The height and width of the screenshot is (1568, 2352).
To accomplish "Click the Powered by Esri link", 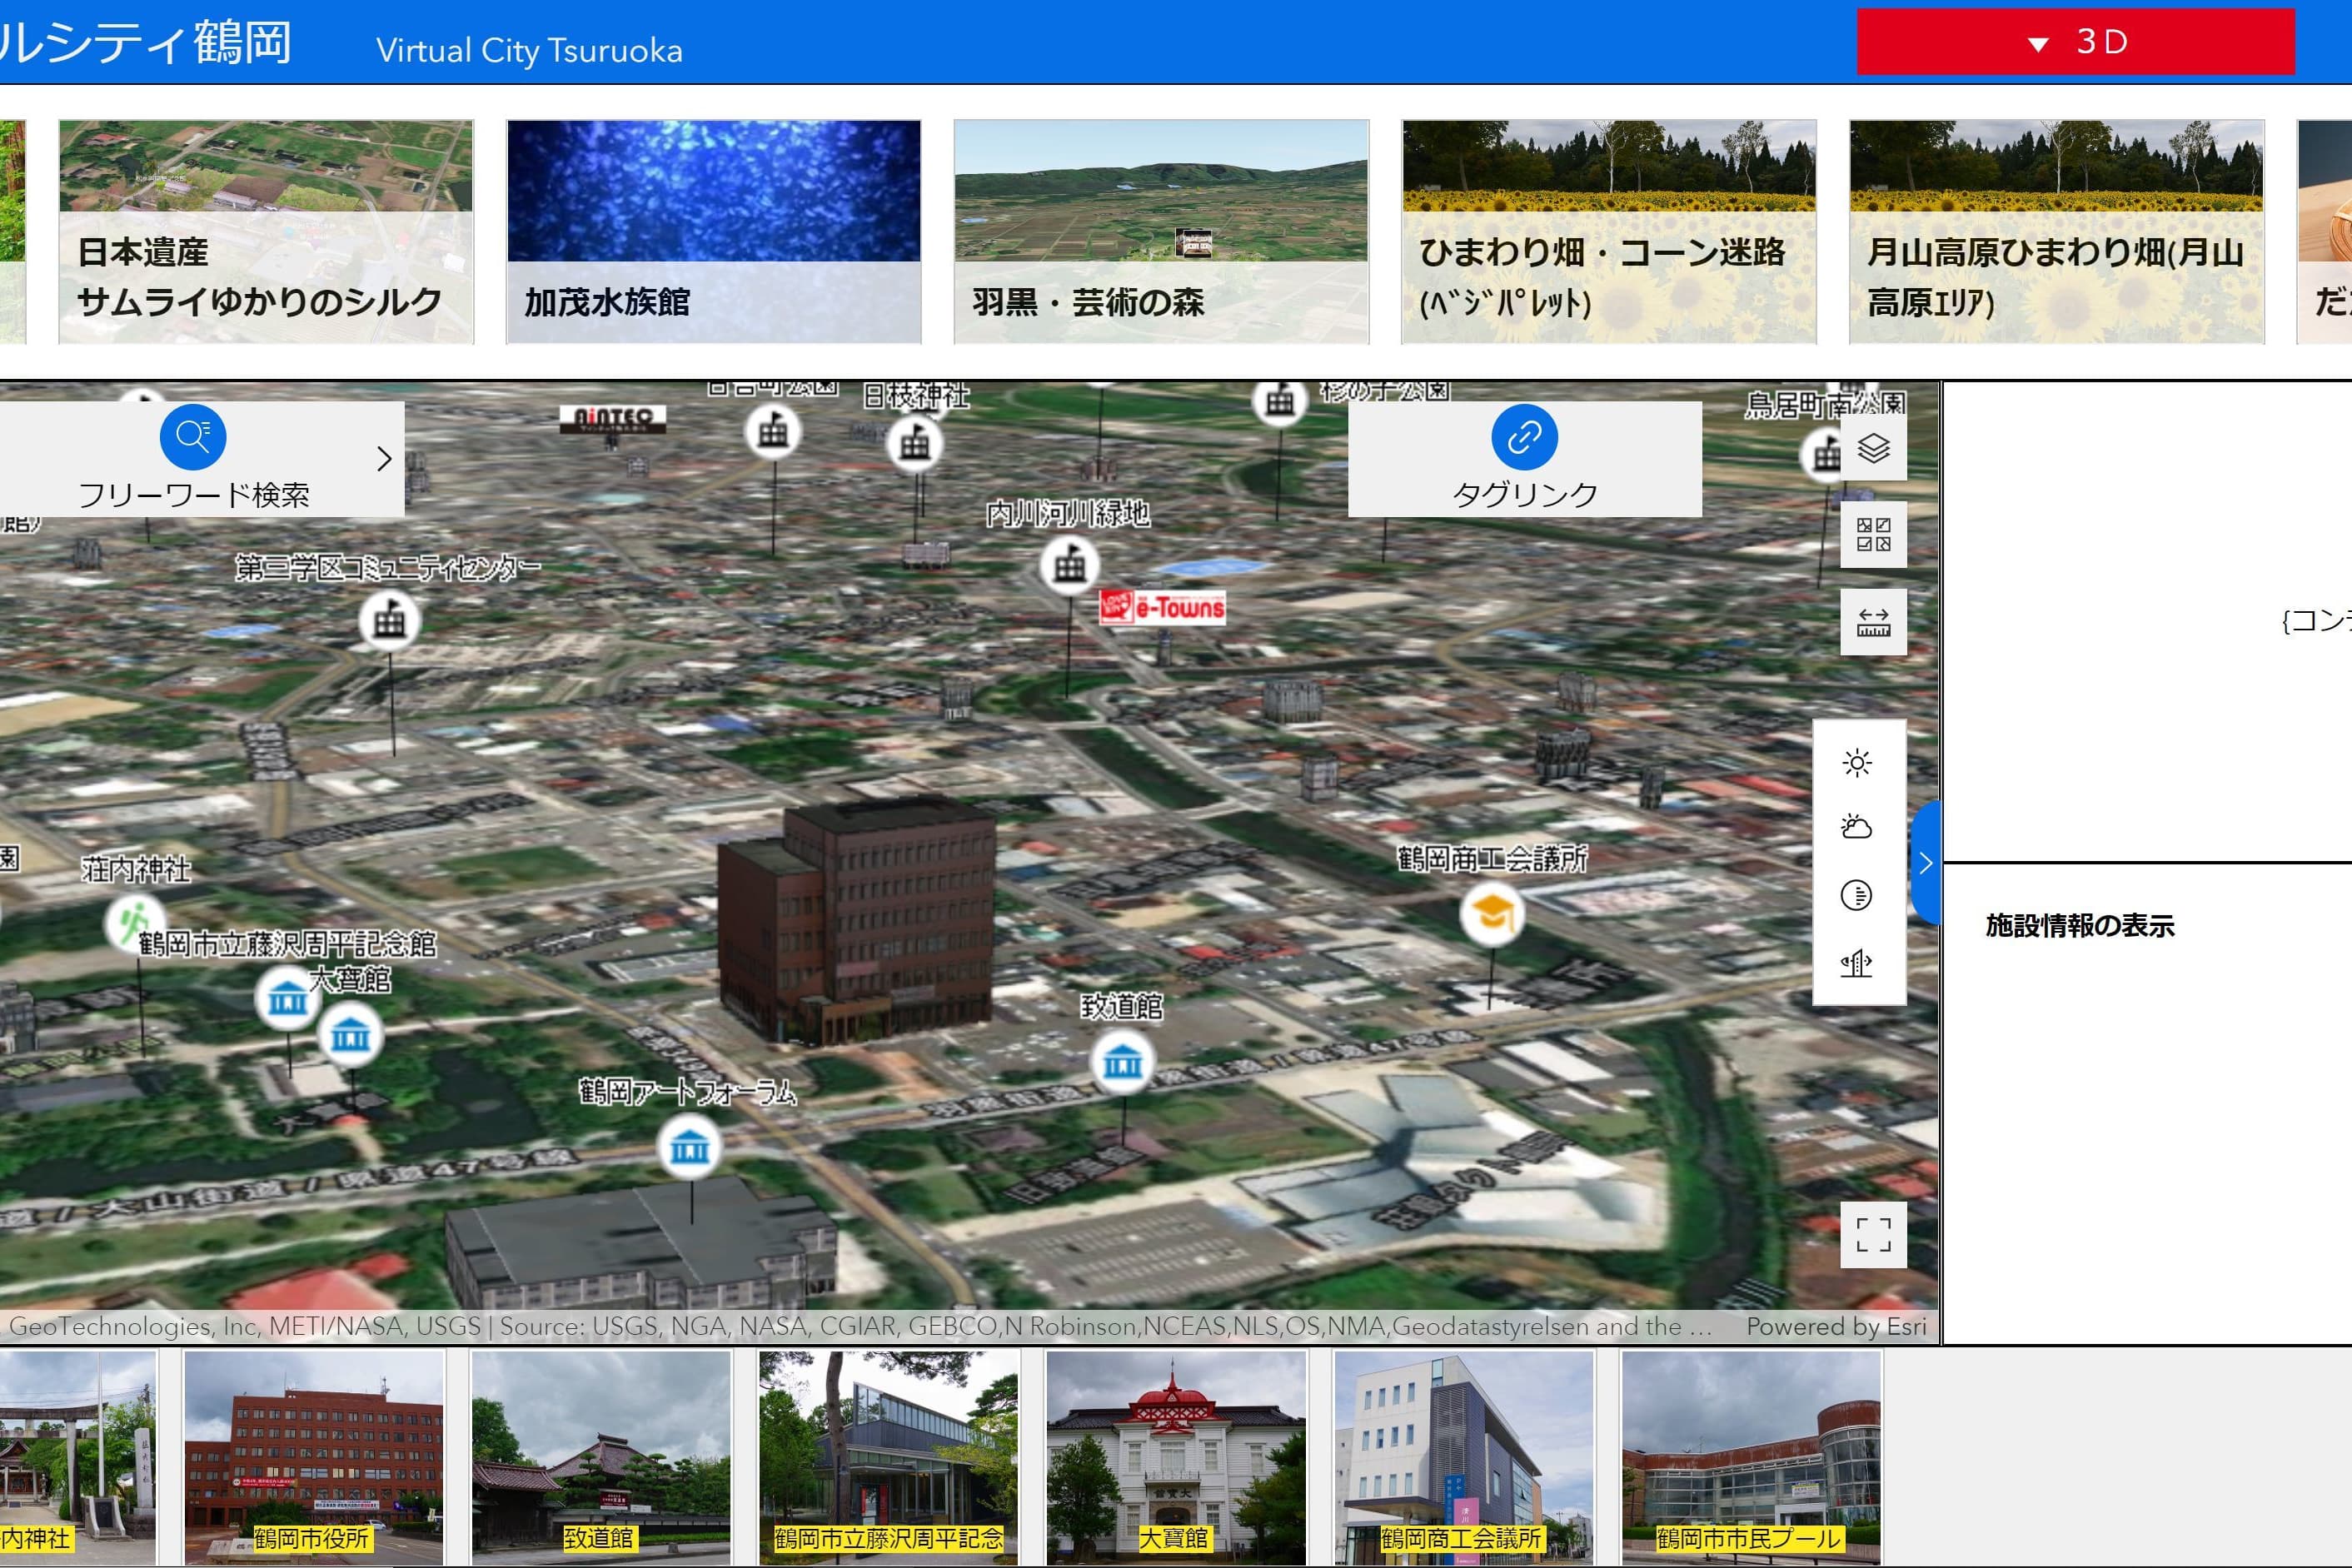I will (x=1836, y=1326).
